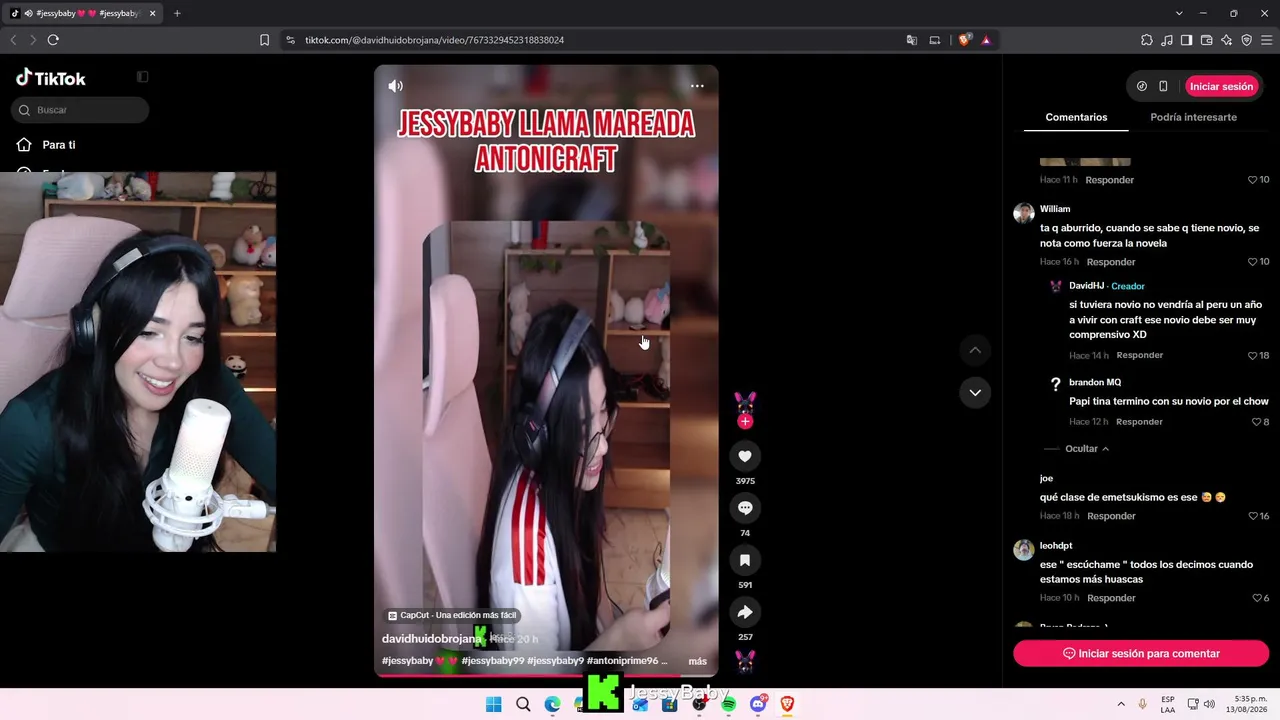The image size is (1280, 720).
Task: Click the TikTok logo
Action: tap(51, 78)
